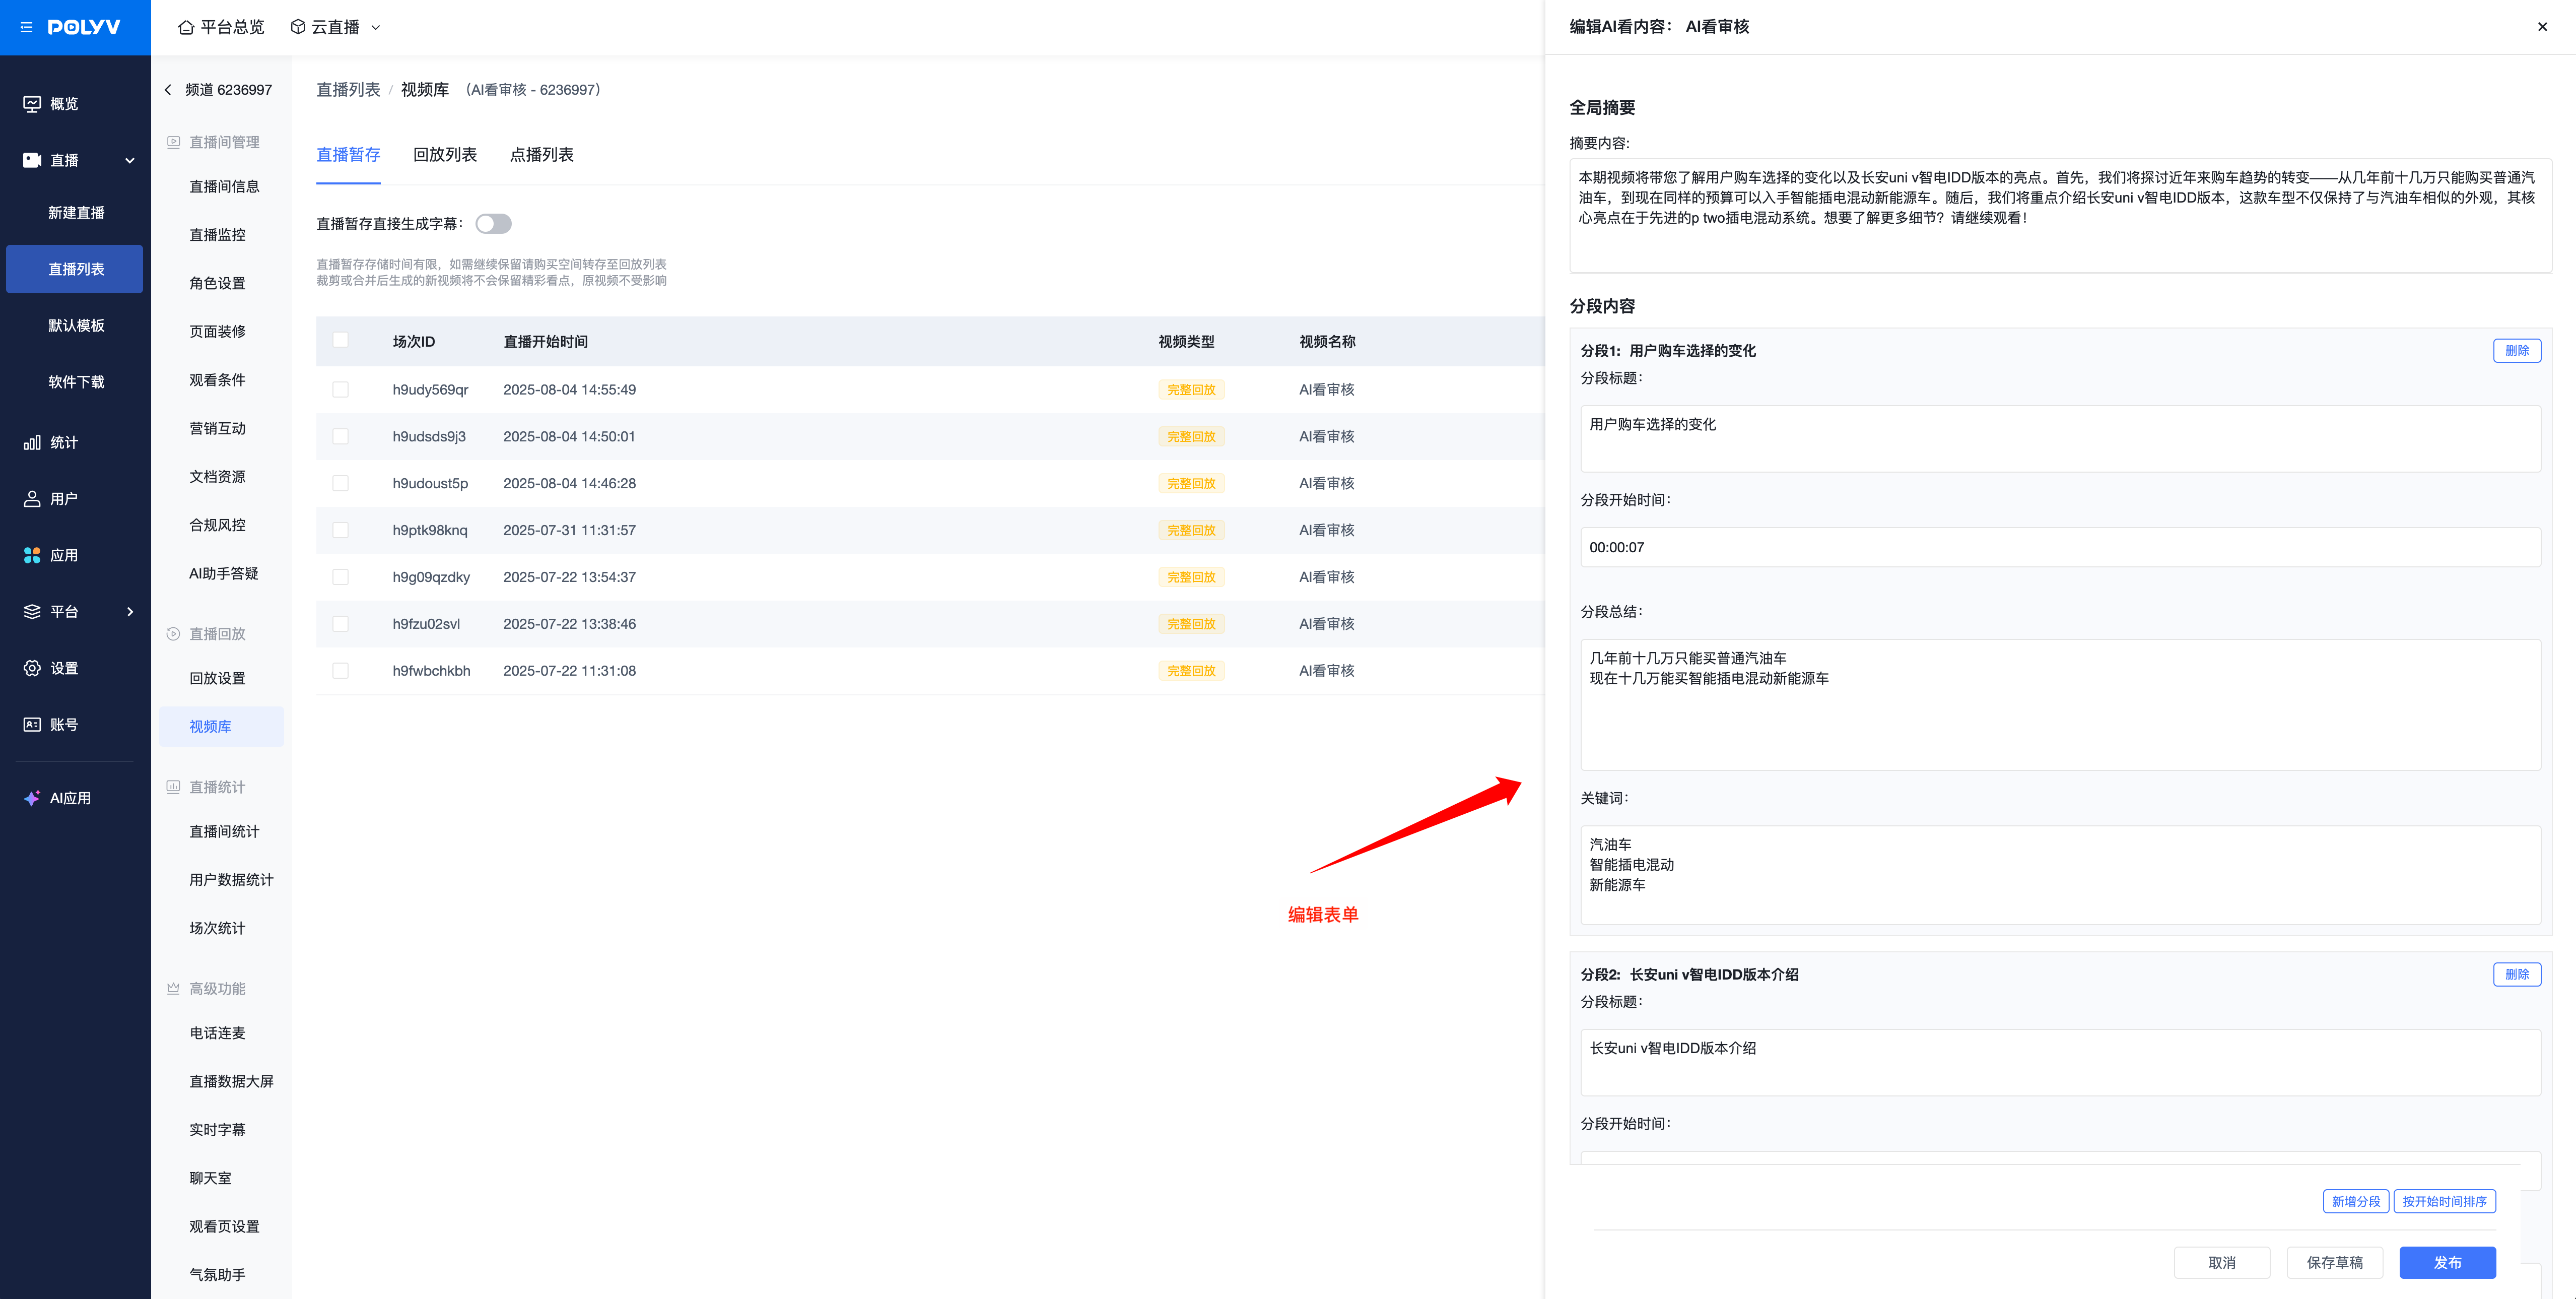Click the 分段总结 text area of 分段1
This screenshot has height=1299, width=2576.
(x=2060, y=705)
